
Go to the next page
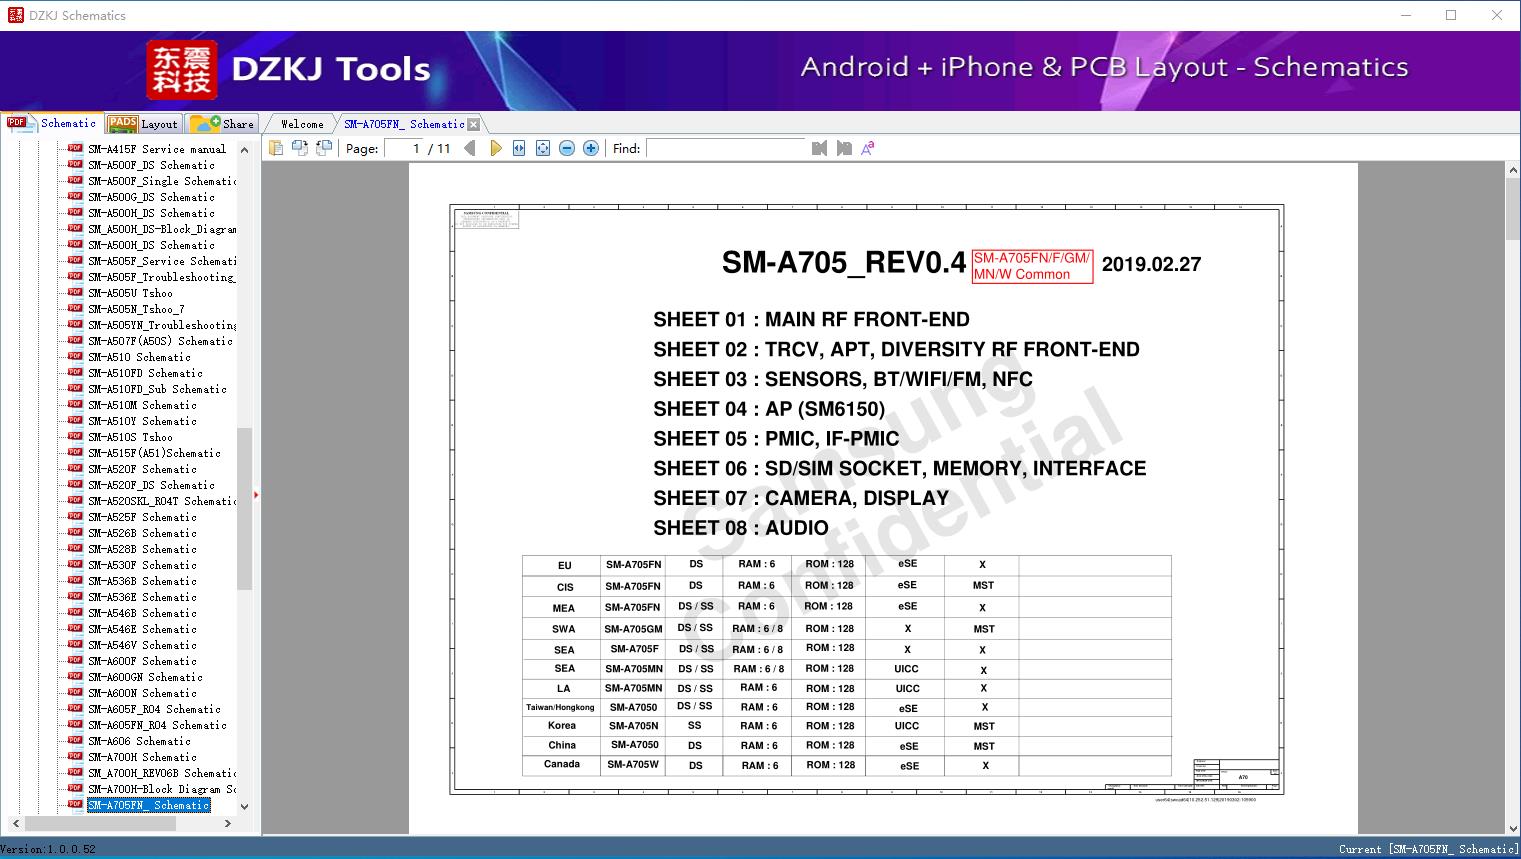[495, 148]
